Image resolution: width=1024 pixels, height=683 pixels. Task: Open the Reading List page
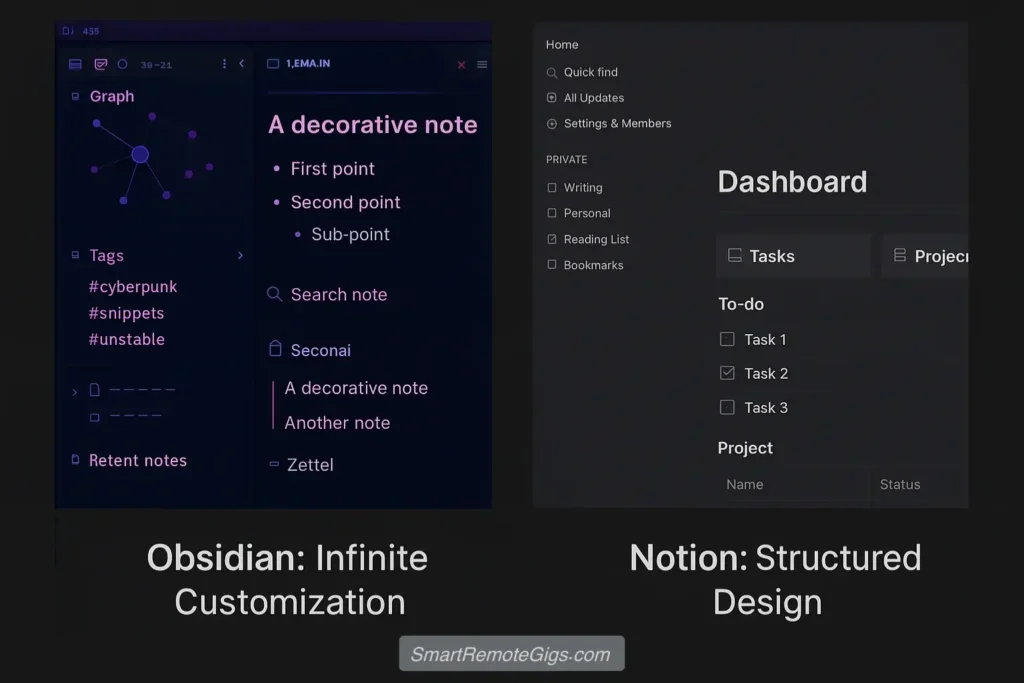[x=596, y=239]
